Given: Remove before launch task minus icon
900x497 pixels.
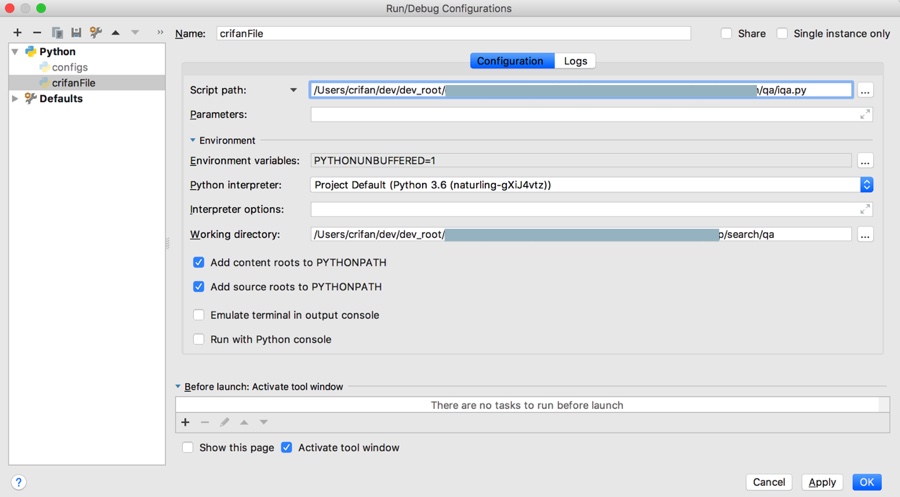Looking at the screenshot, I should pyautogui.click(x=205, y=422).
